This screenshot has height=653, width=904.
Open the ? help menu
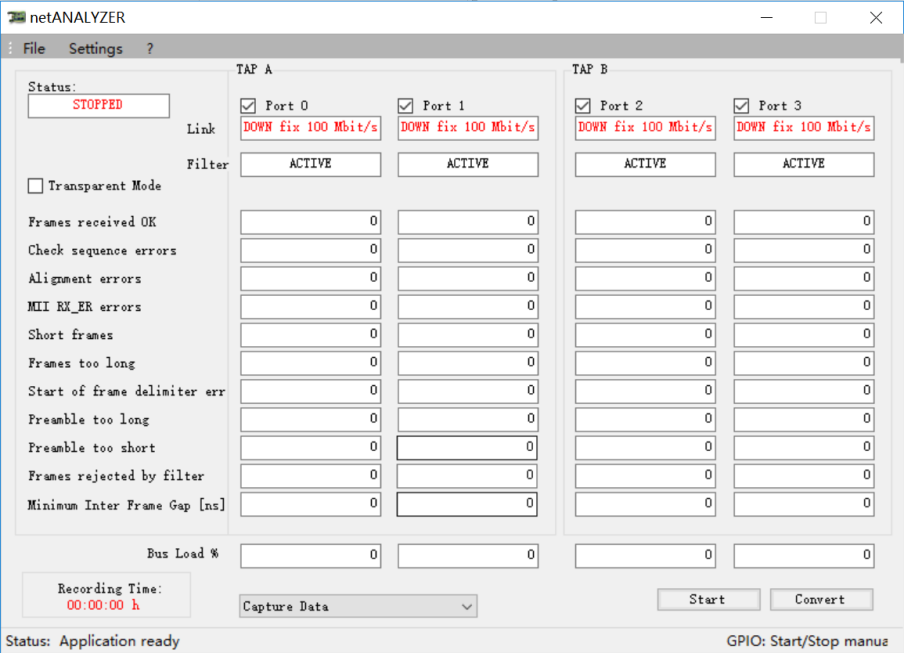point(150,48)
